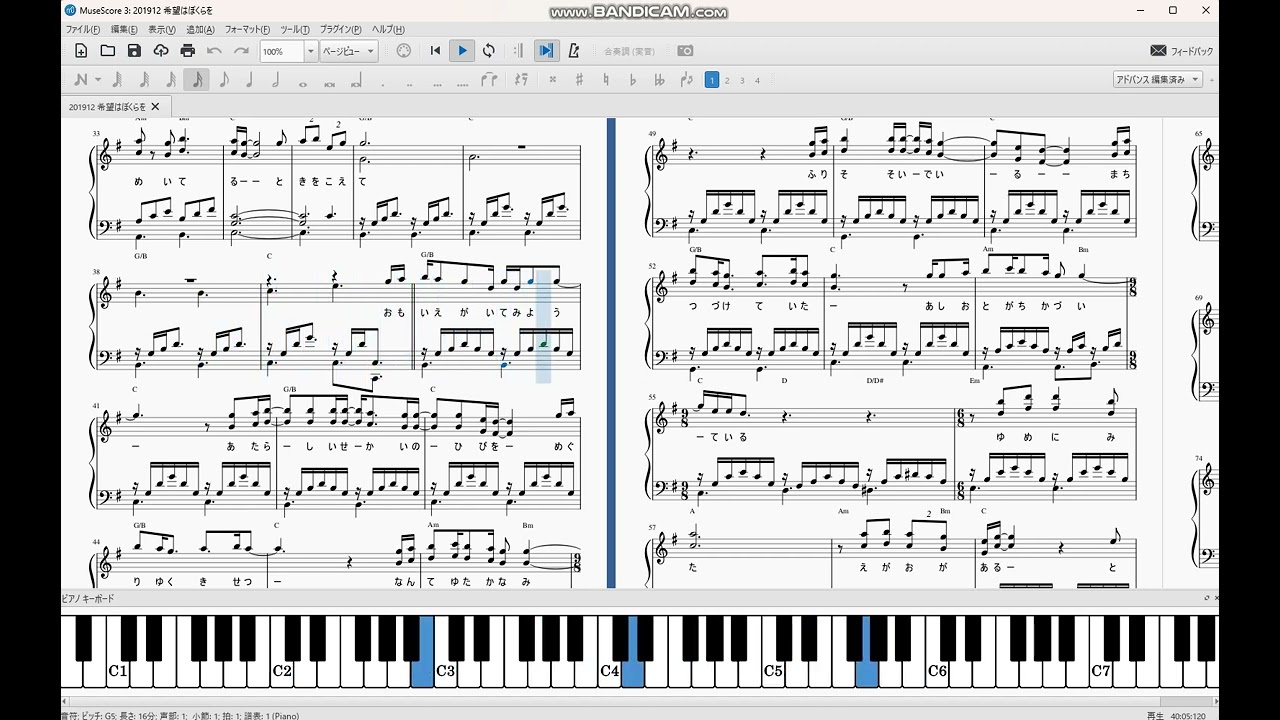1280x720 pixels.
Task: Close the 201912 score tab
Action: pos(155,106)
